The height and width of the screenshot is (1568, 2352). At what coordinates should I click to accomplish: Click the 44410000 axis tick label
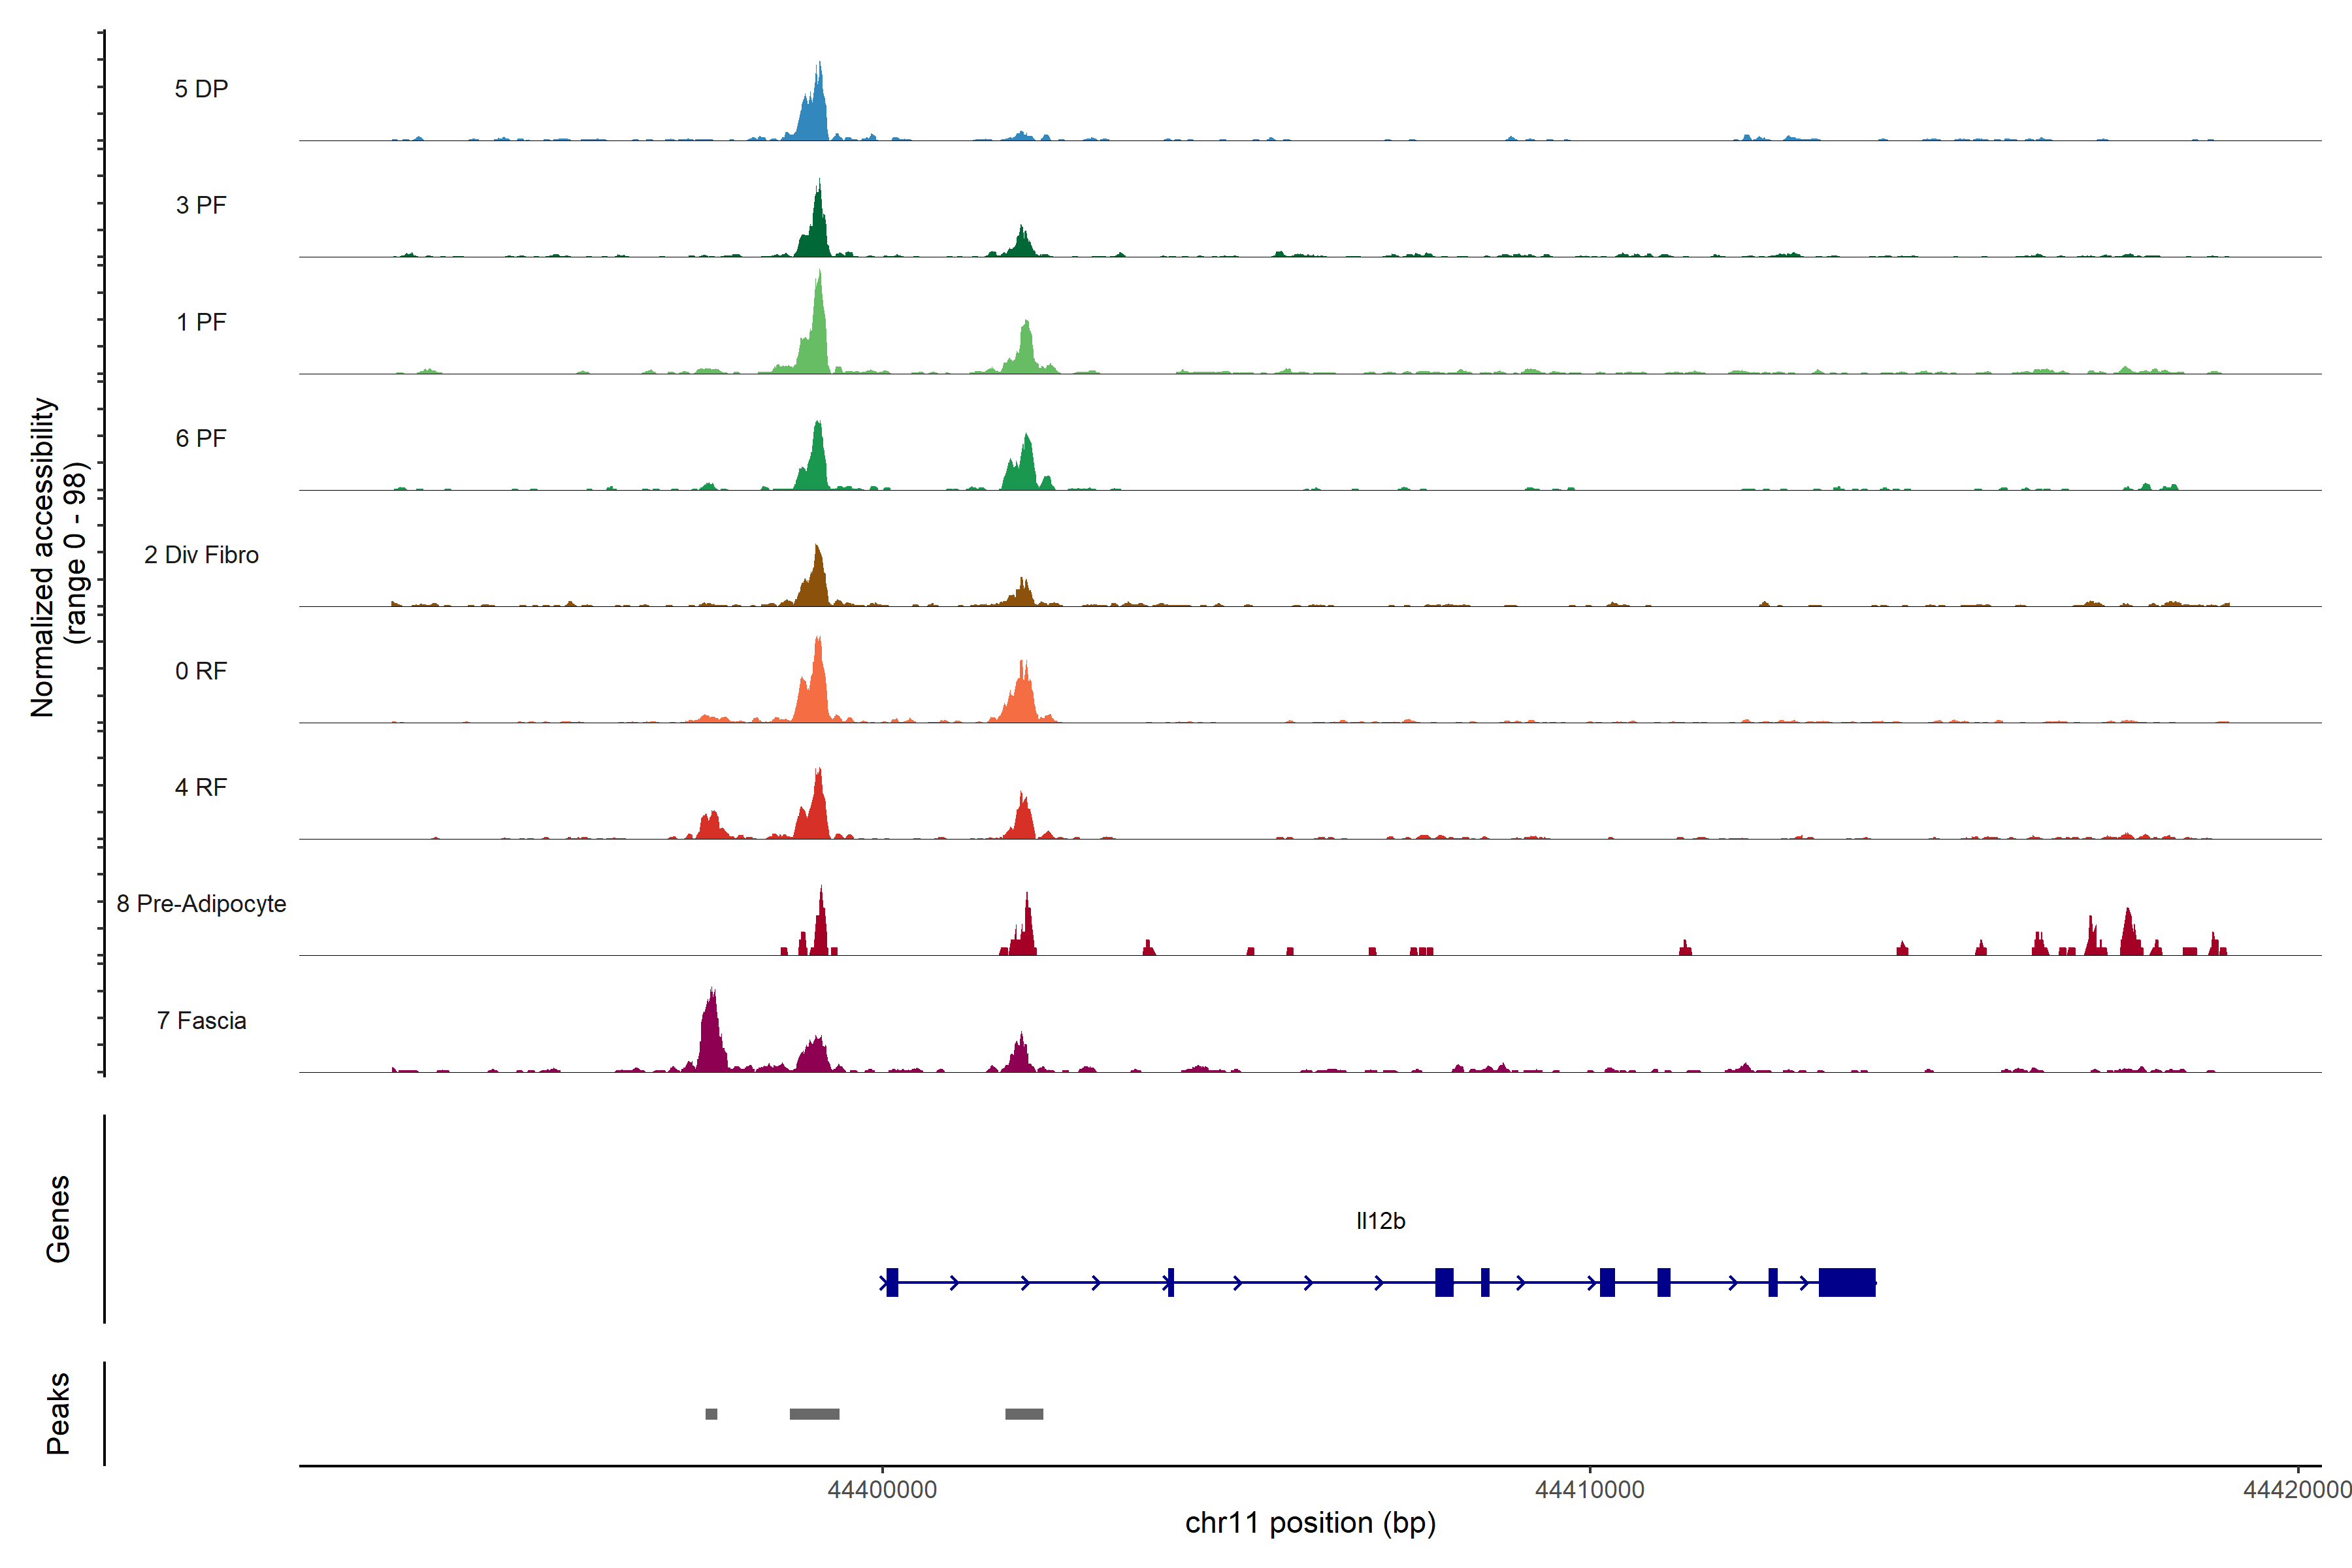tap(1589, 1490)
